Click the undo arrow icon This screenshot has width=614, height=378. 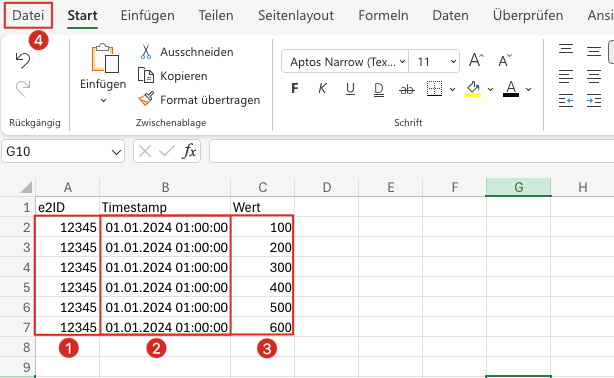tap(23, 61)
